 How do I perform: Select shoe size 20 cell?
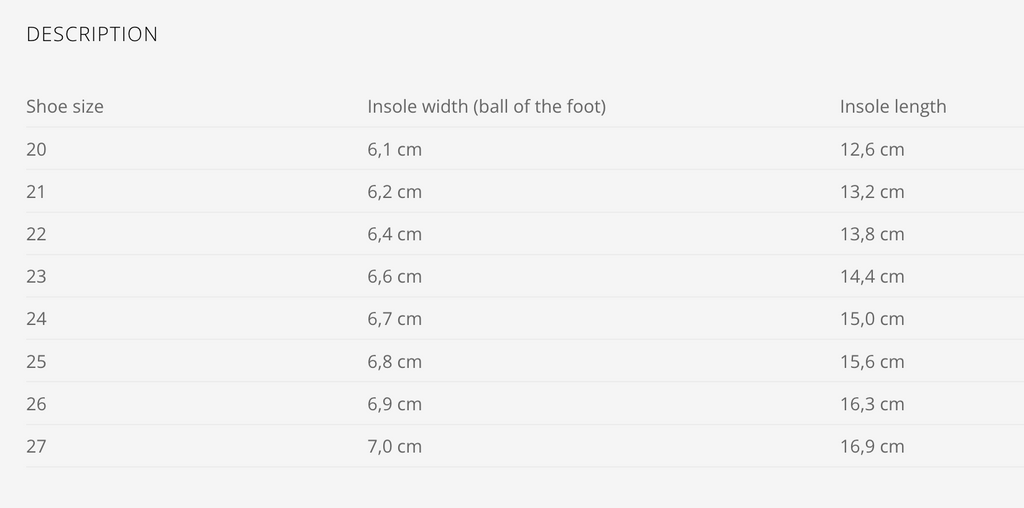(x=36, y=149)
